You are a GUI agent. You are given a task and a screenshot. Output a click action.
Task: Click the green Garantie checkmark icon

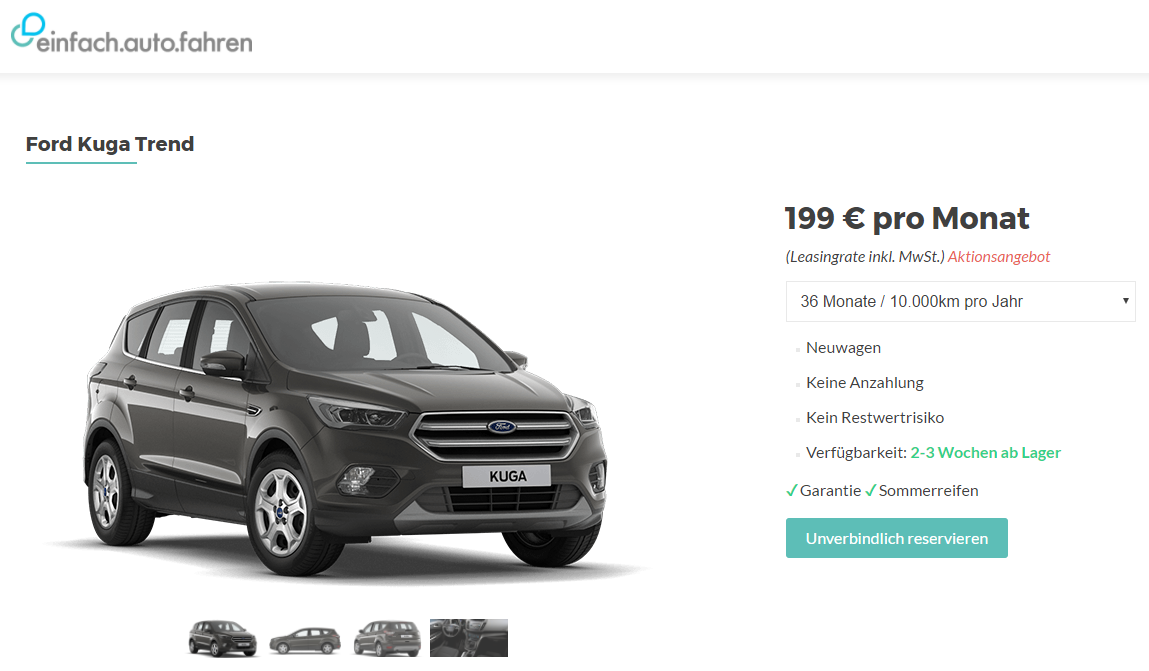[791, 491]
